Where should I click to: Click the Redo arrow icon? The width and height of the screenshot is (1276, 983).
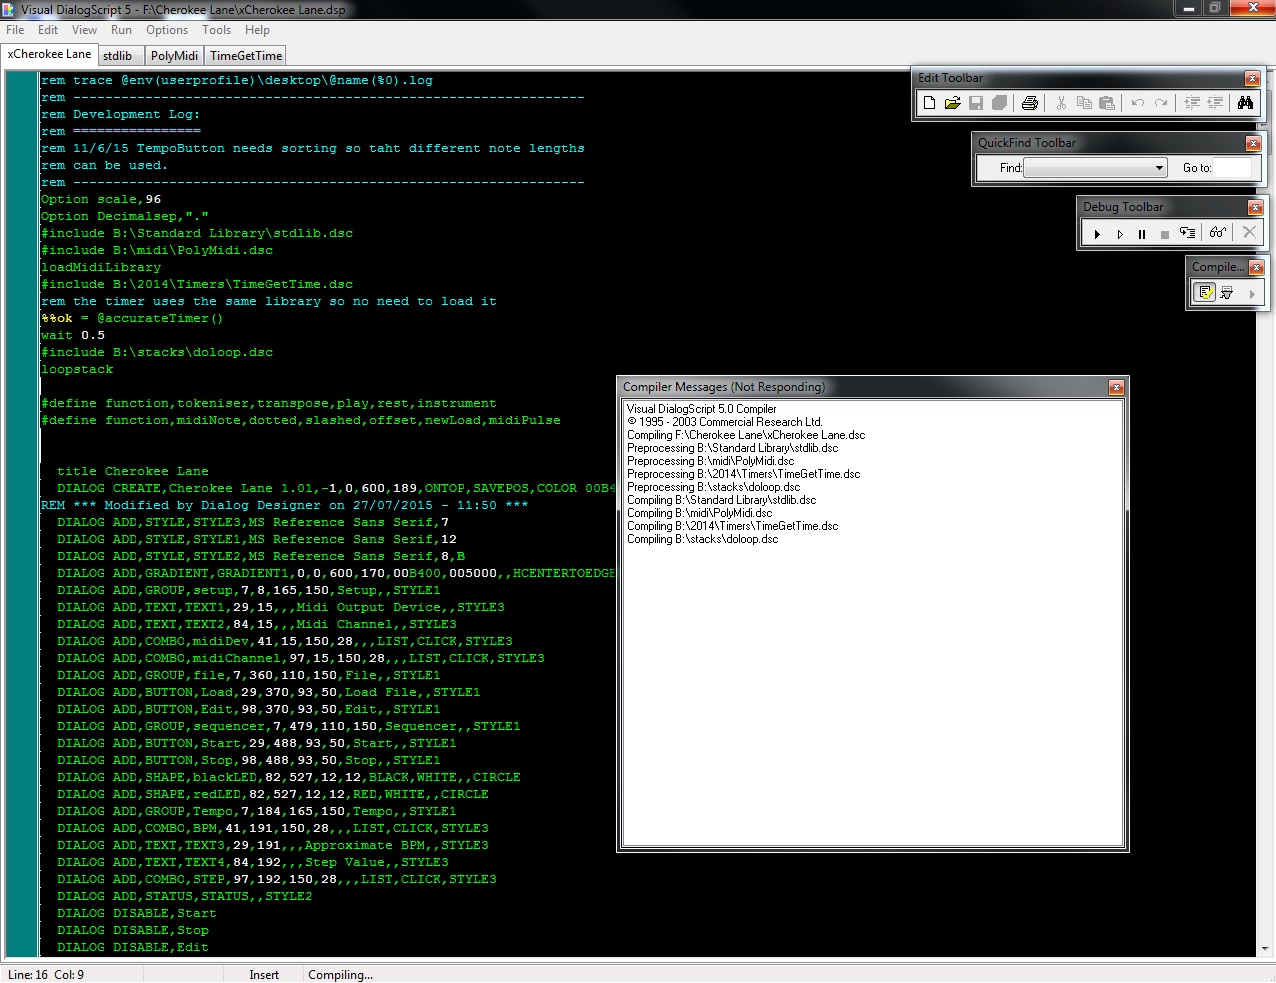[x=1161, y=103]
